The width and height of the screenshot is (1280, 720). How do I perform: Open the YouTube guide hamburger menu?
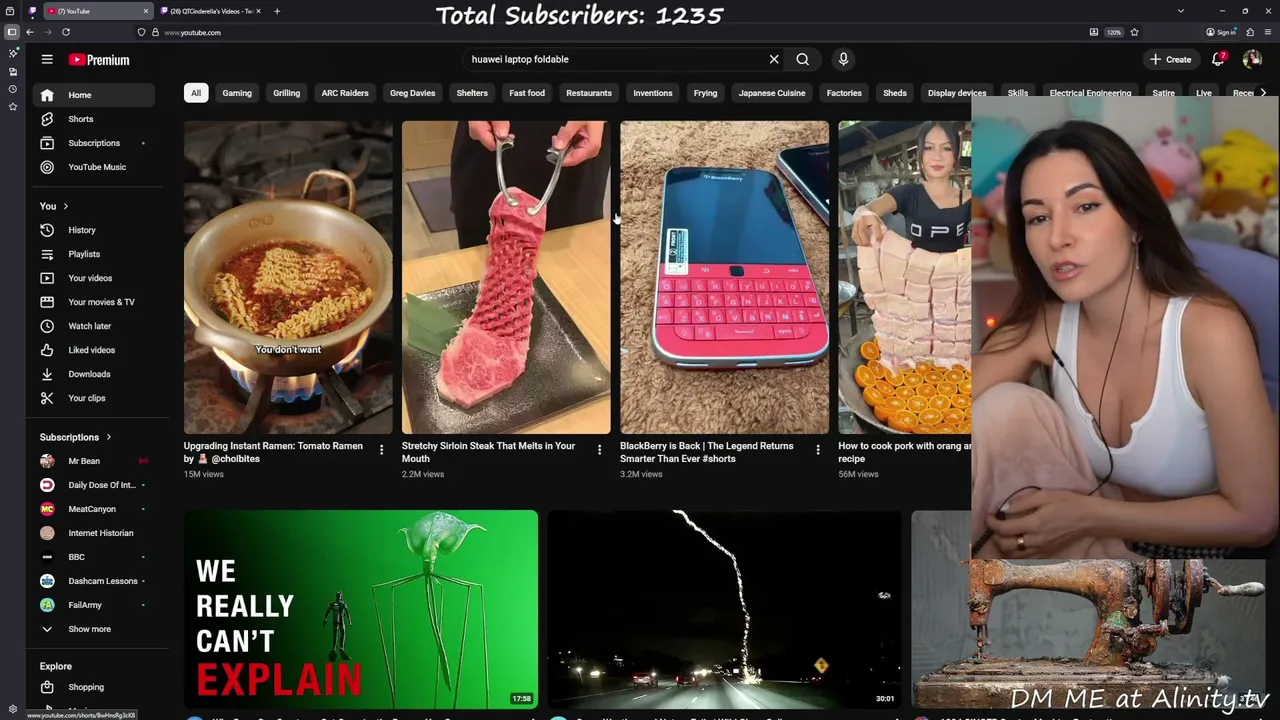(x=47, y=59)
